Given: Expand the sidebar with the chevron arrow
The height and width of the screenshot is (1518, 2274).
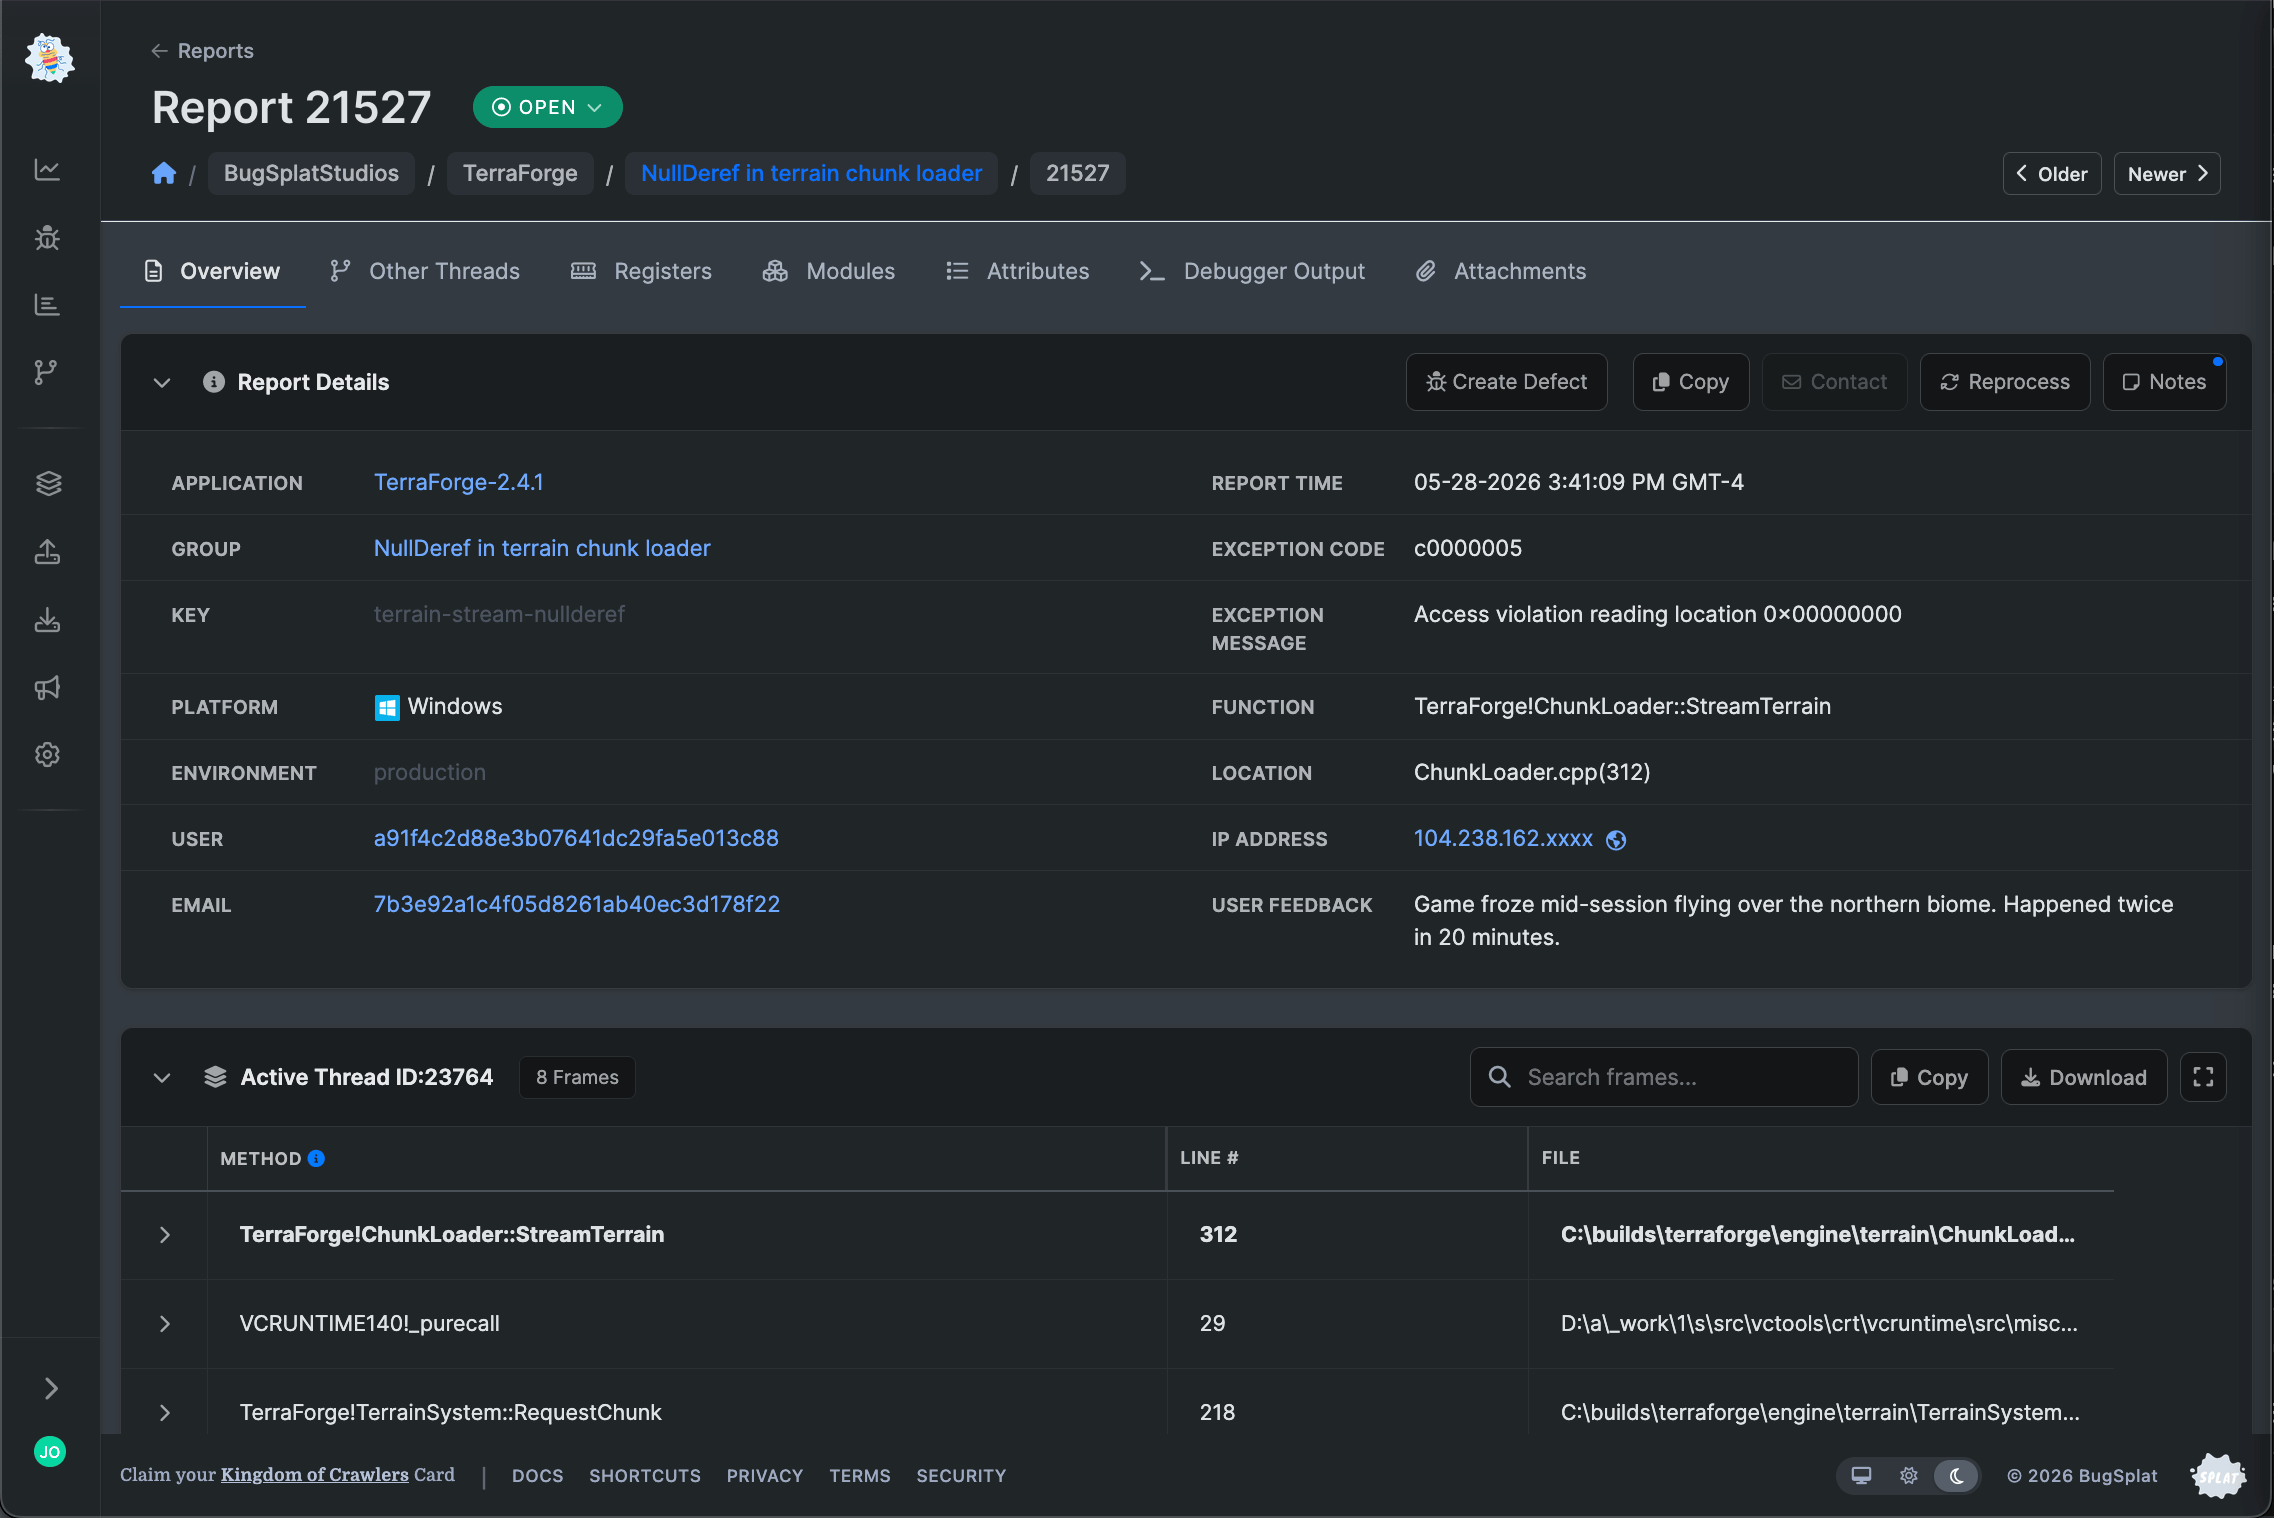Looking at the screenshot, I should pyautogui.click(x=50, y=1388).
